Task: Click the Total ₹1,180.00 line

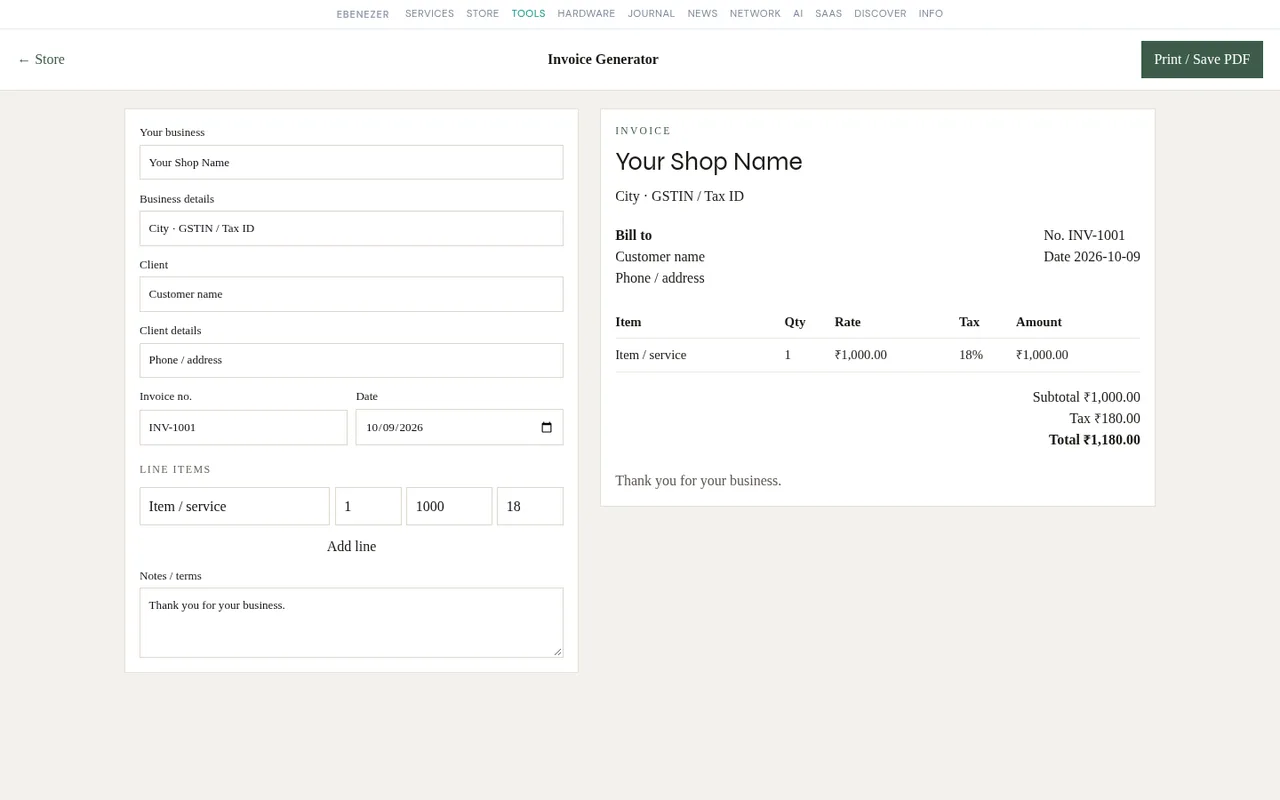Action: click(x=1094, y=440)
